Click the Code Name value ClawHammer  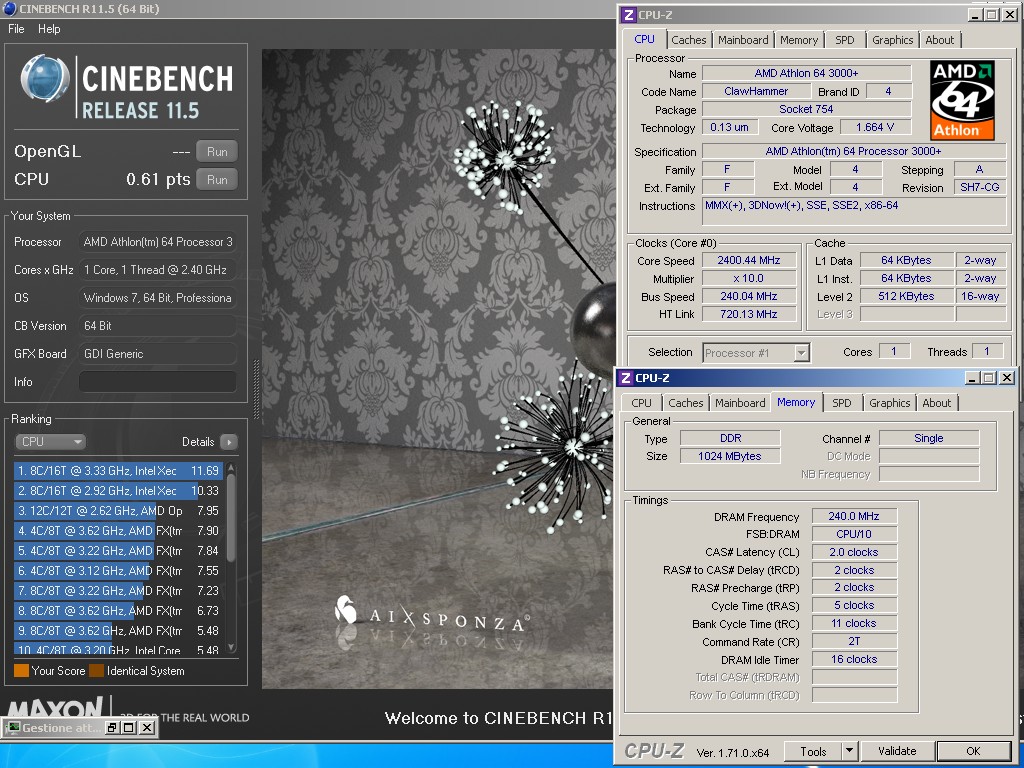pos(756,91)
